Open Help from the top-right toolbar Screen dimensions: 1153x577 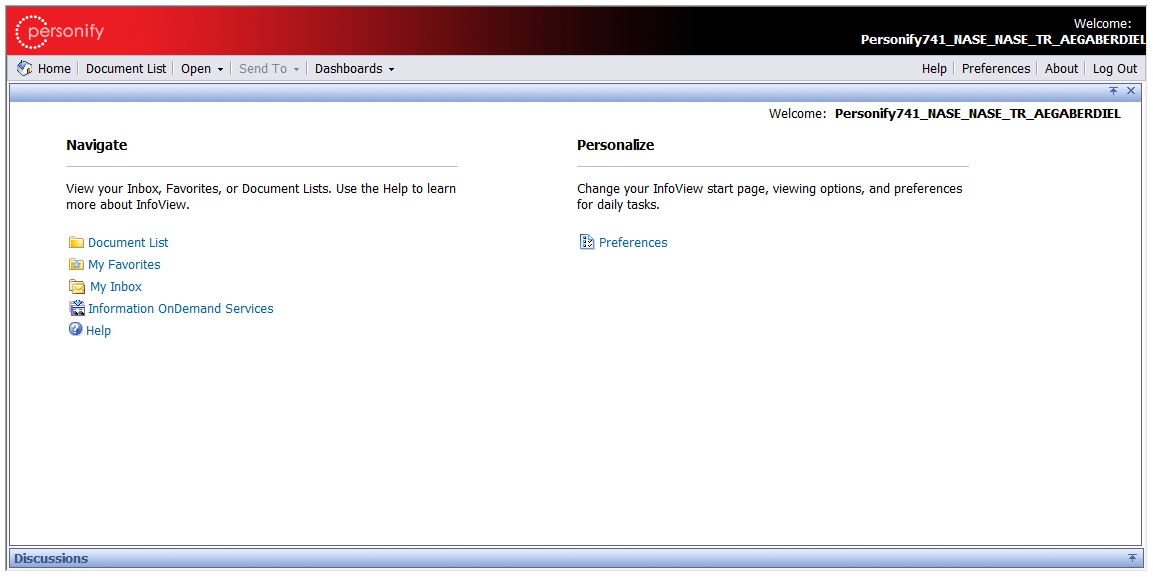pos(934,69)
